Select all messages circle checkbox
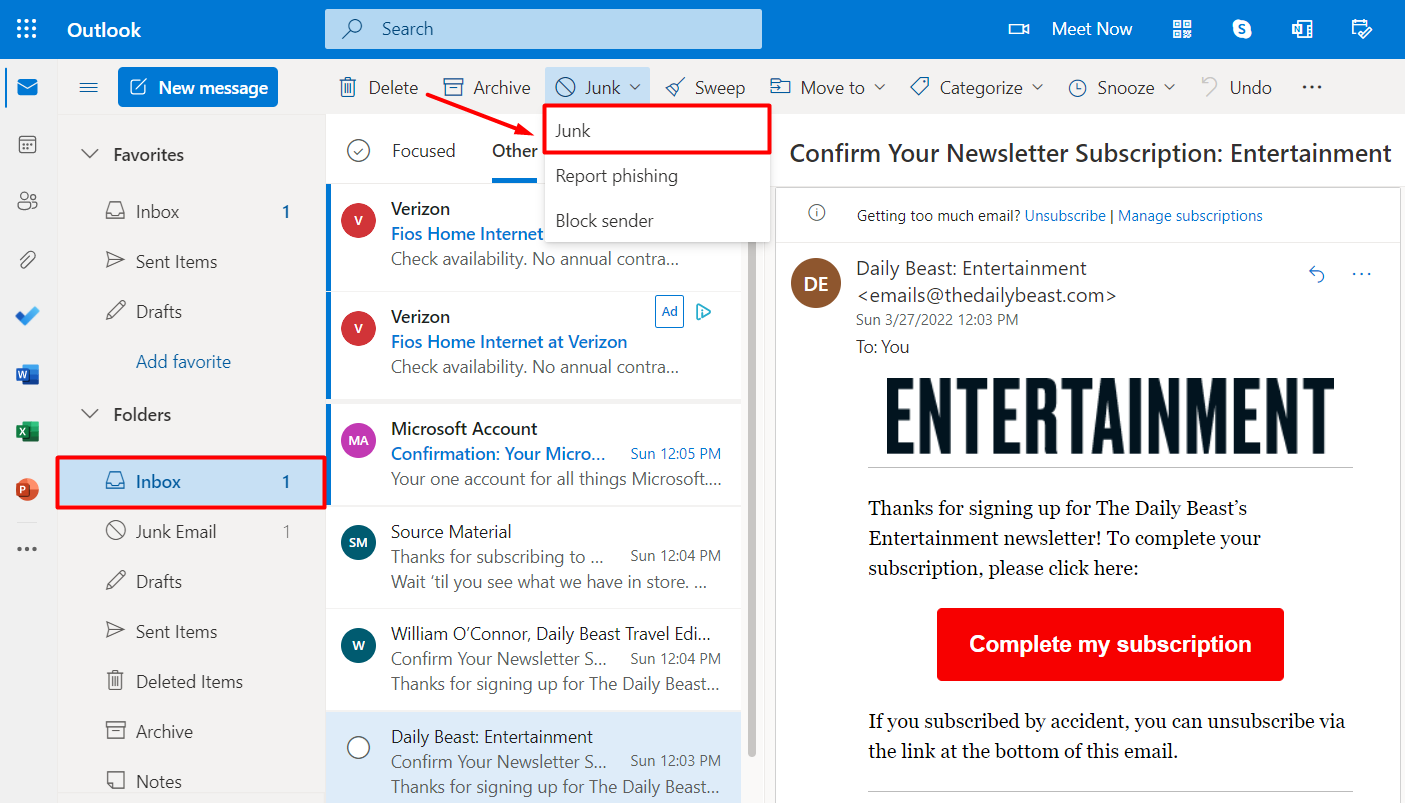This screenshot has width=1405, height=803. (x=358, y=151)
